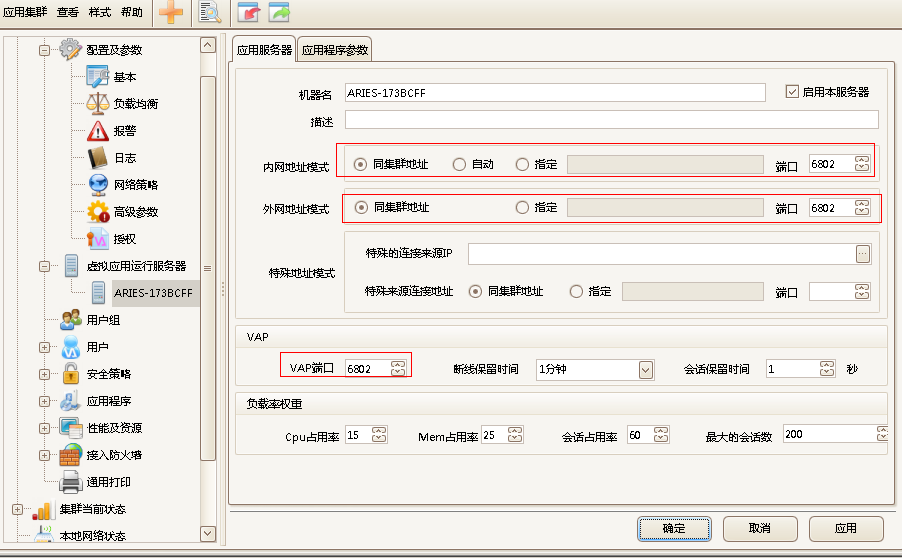
Task: Open the 网络策略 globe icon
Action: [98, 185]
